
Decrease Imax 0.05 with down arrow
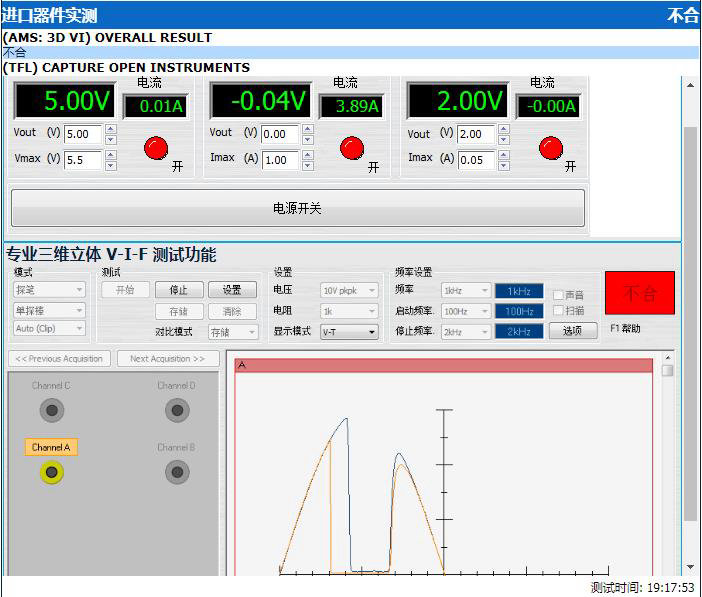[504, 165]
